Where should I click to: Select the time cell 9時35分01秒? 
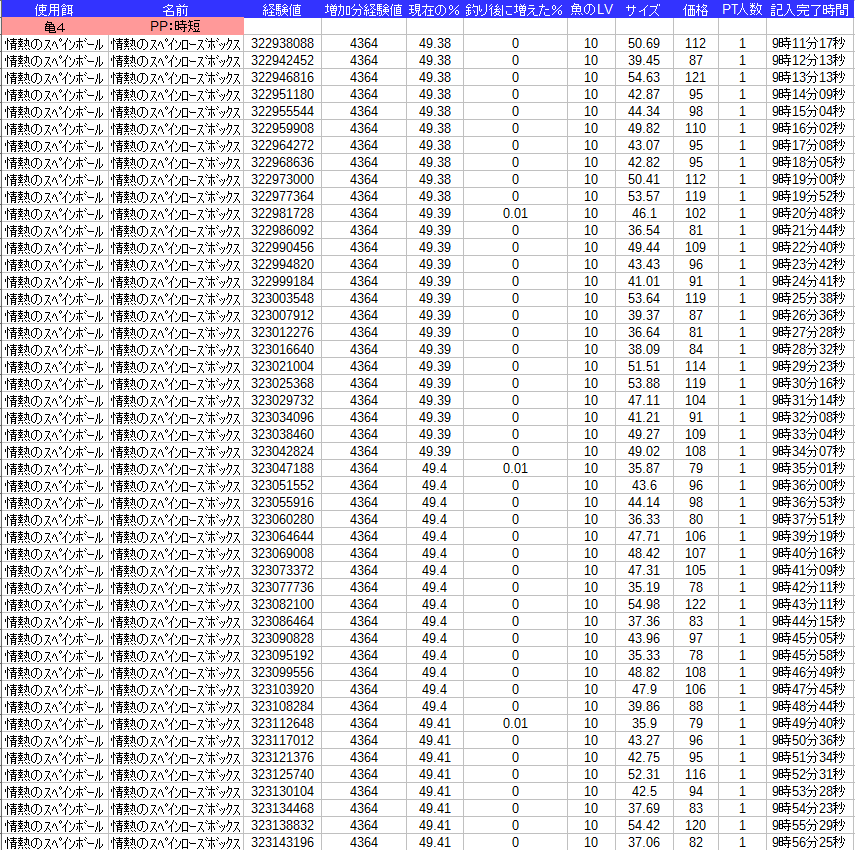tap(810, 468)
